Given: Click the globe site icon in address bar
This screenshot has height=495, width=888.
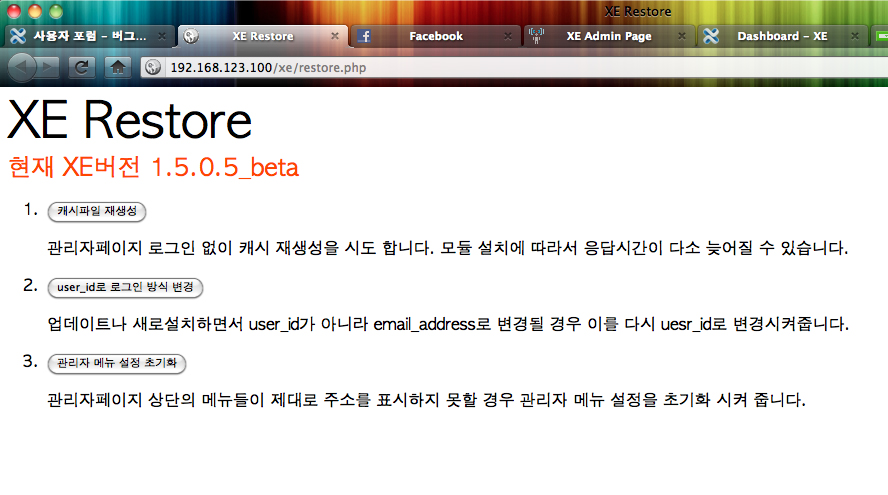Looking at the screenshot, I should (x=153, y=67).
